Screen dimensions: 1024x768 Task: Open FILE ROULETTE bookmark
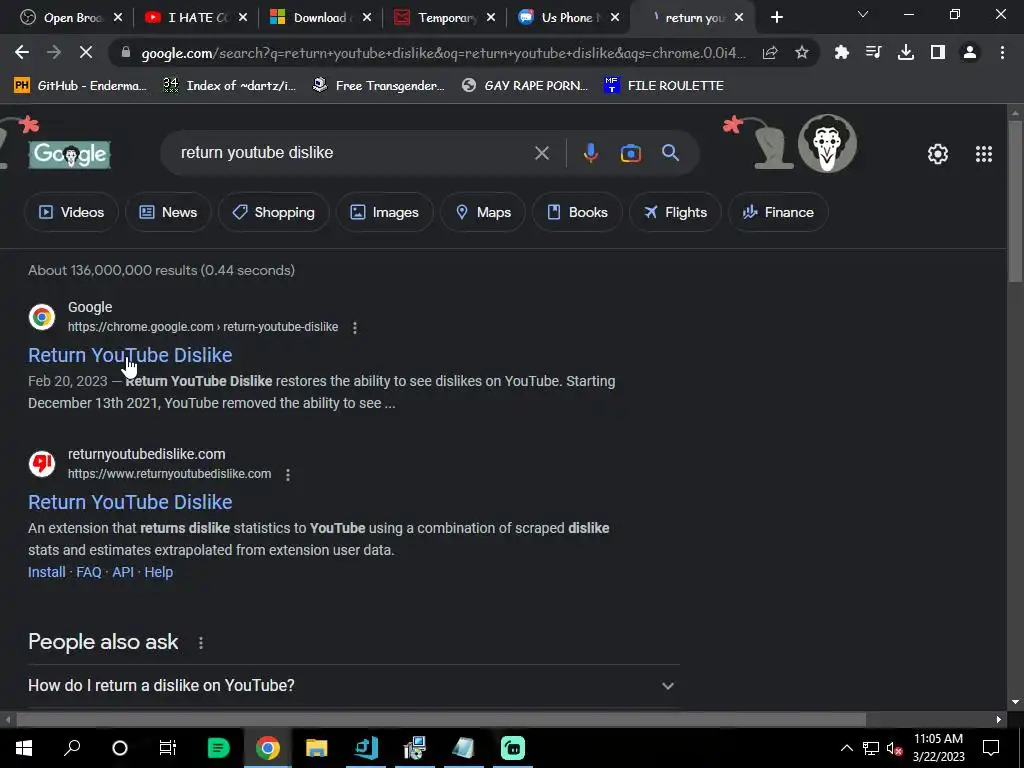point(664,86)
